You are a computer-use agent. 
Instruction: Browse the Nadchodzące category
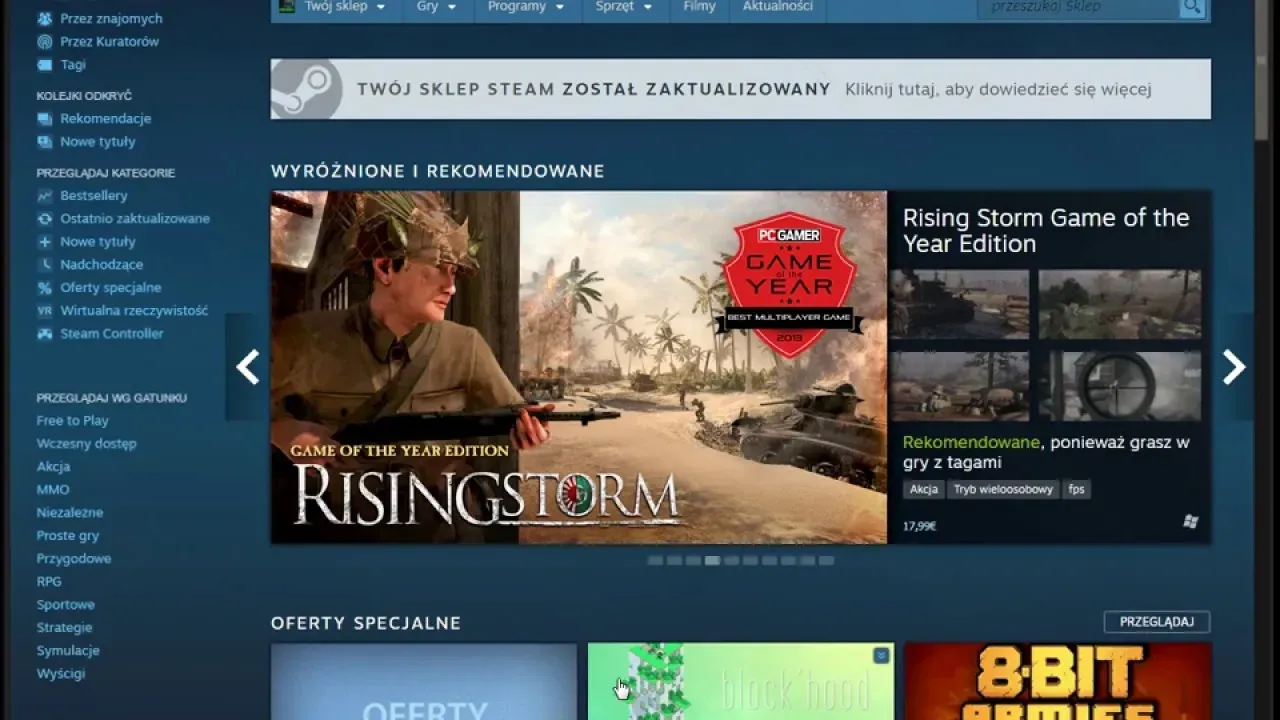pyautogui.click(x=101, y=265)
